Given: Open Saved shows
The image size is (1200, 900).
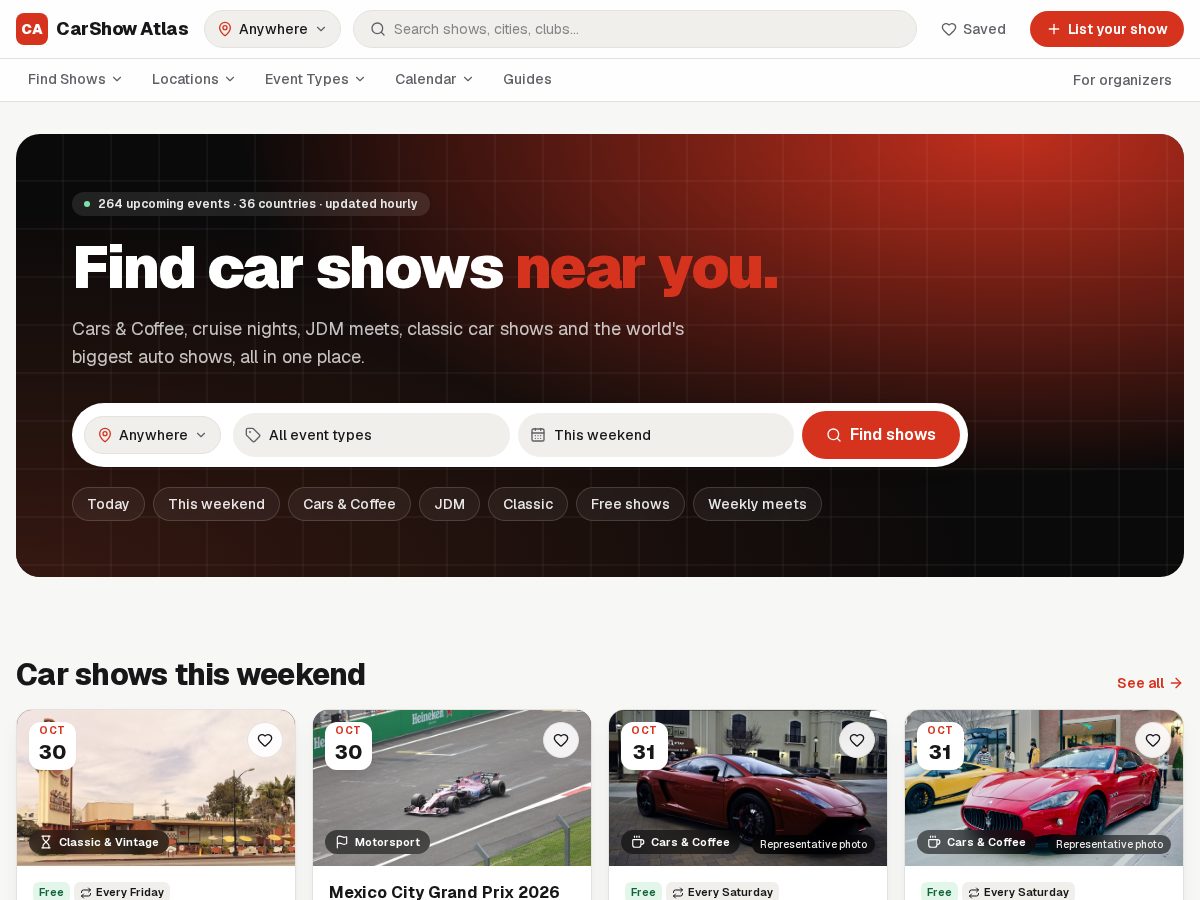Looking at the screenshot, I should pos(973,29).
